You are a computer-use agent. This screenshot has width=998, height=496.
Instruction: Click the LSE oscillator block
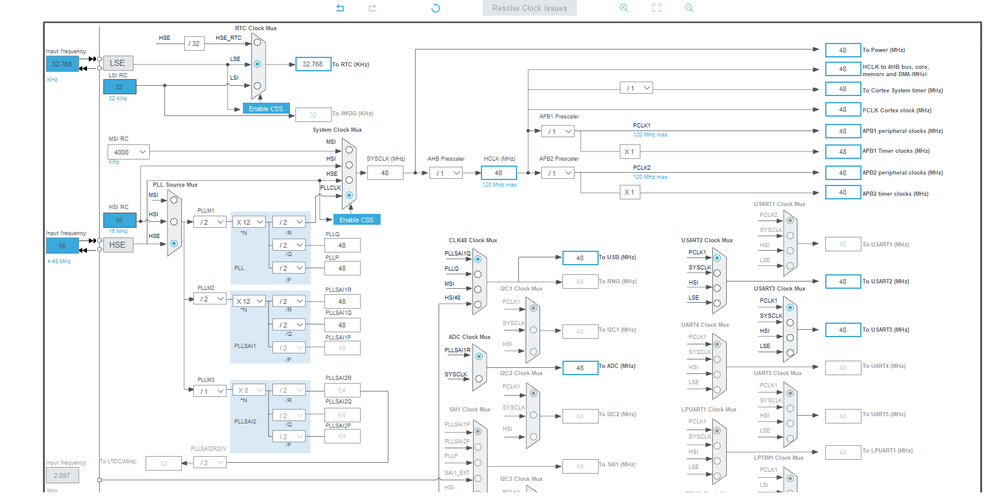tap(118, 62)
